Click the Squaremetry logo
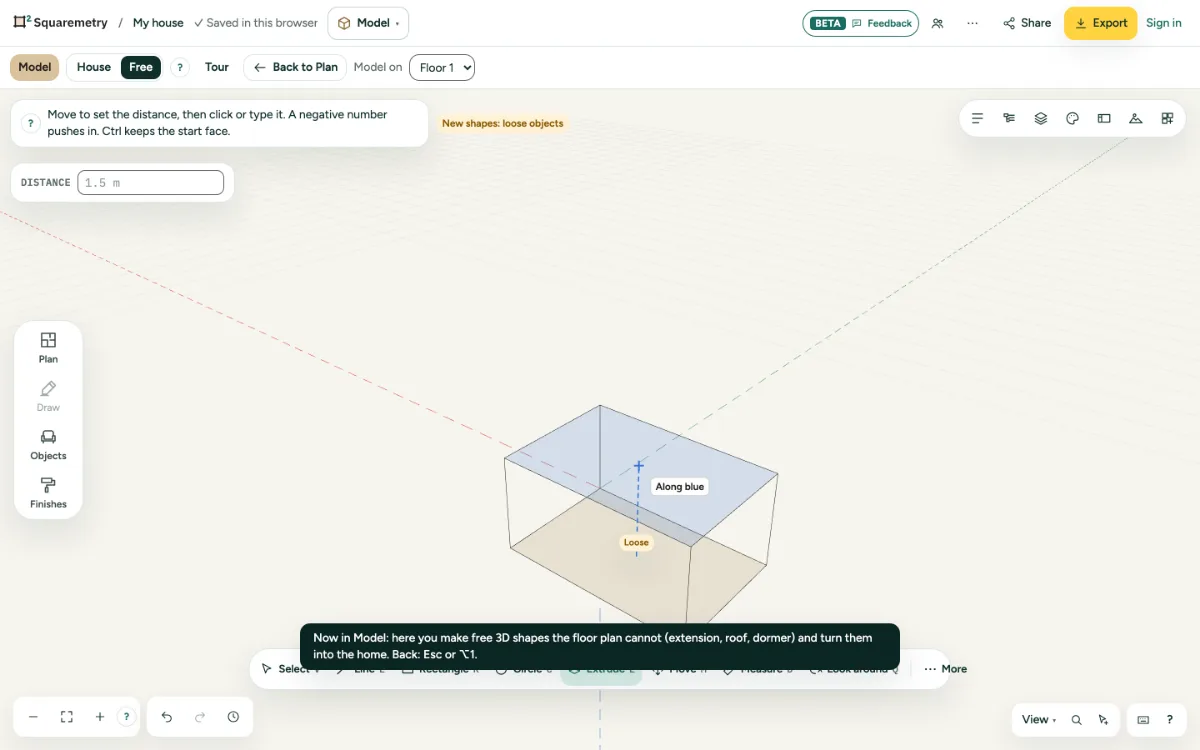The height and width of the screenshot is (750, 1200). tap(59, 23)
